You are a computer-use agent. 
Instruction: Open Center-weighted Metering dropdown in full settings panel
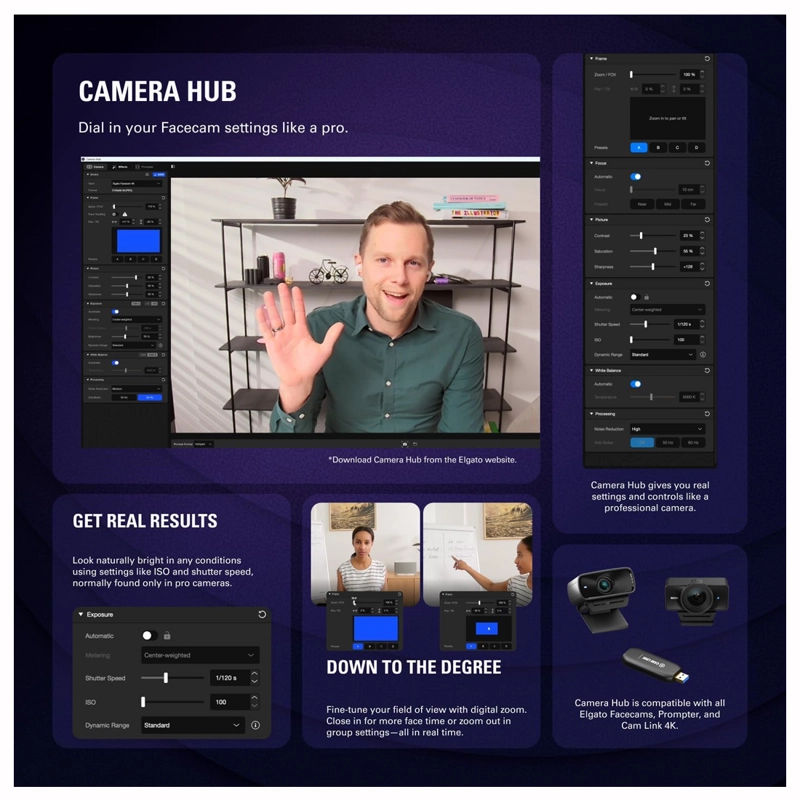[x=667, y=310]
